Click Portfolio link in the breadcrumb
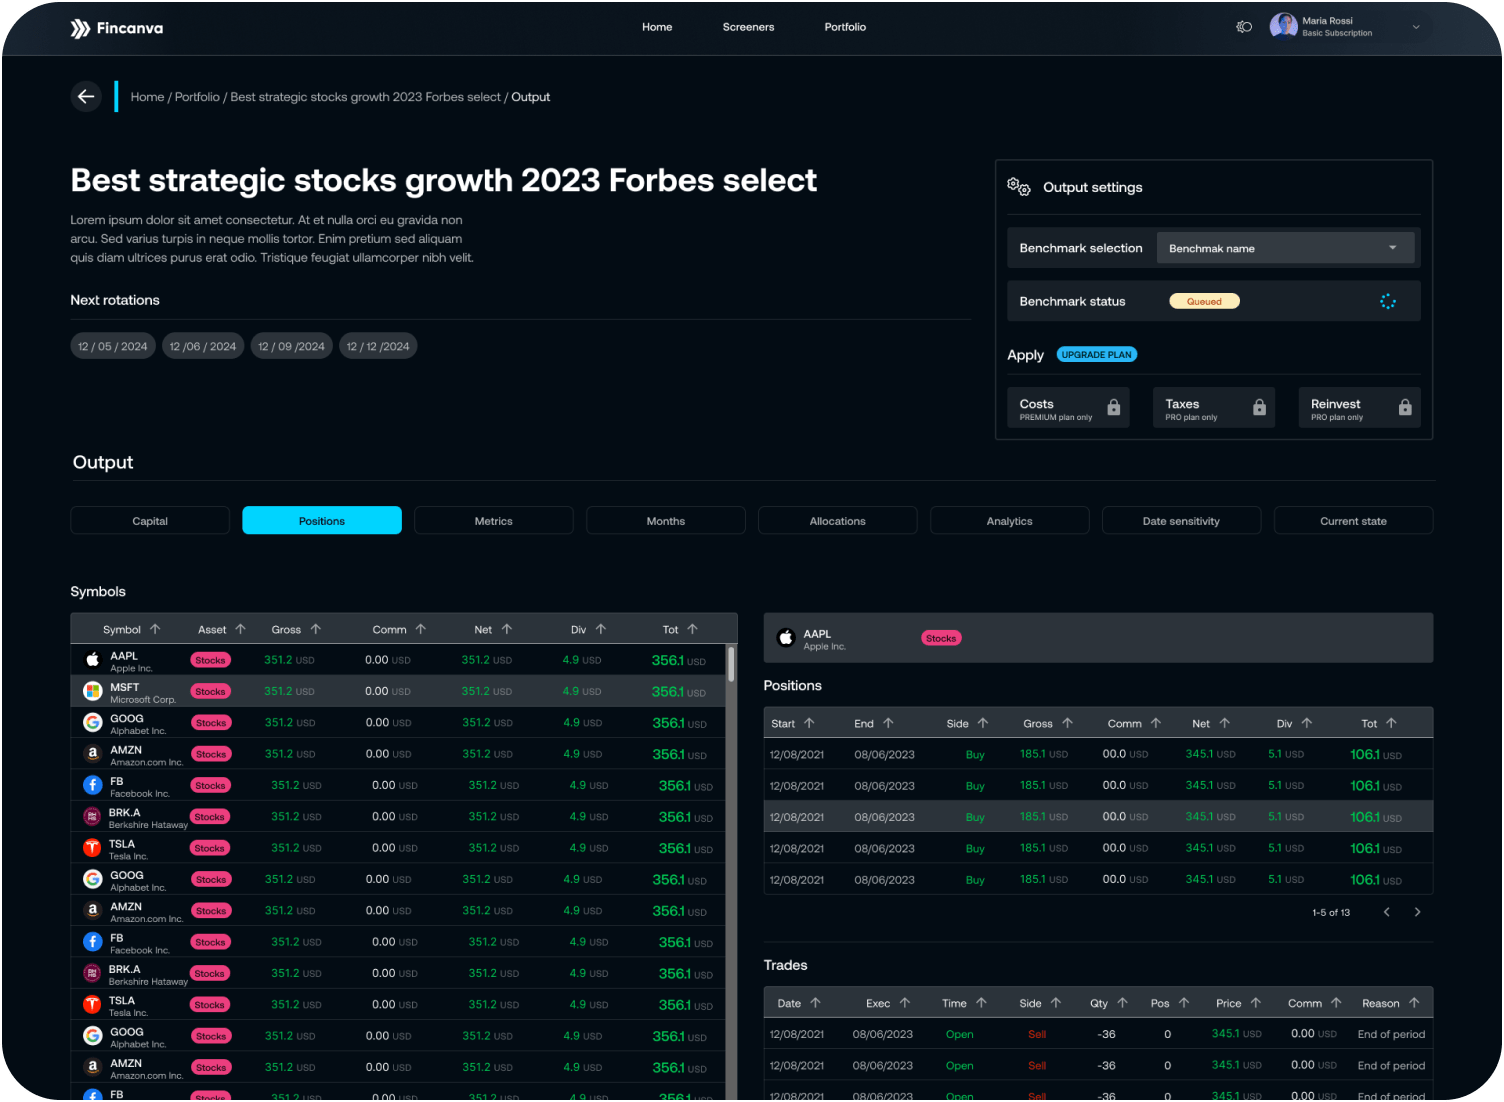1504x1102 pixels. tap(197, 97)
